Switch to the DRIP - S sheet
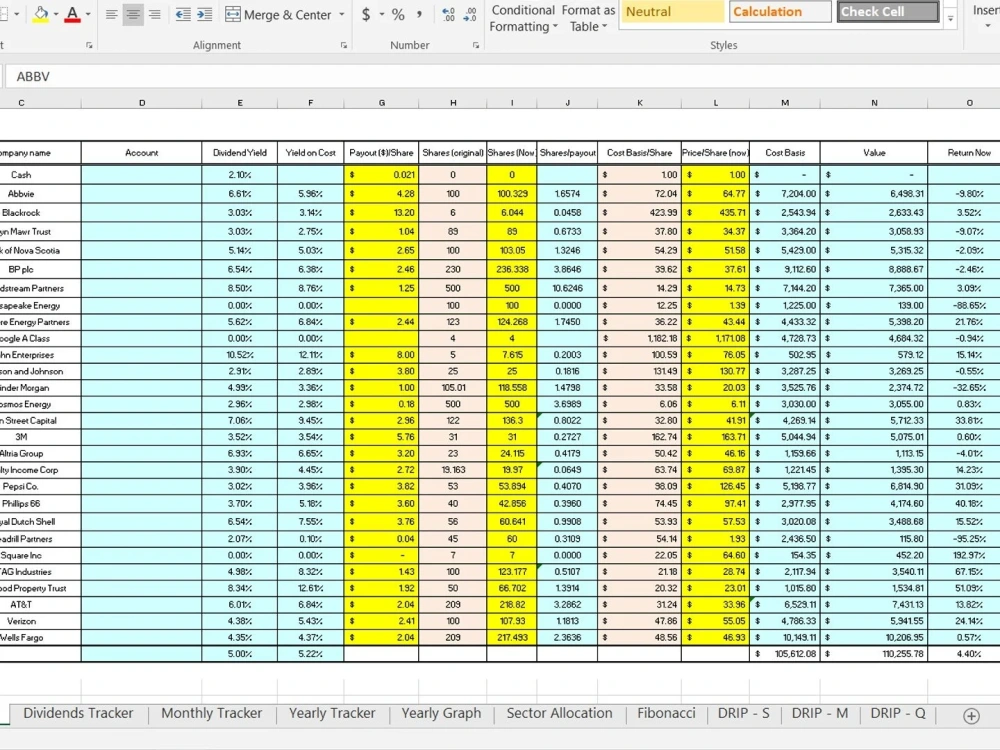1000x750 pixels. point(743,714)
